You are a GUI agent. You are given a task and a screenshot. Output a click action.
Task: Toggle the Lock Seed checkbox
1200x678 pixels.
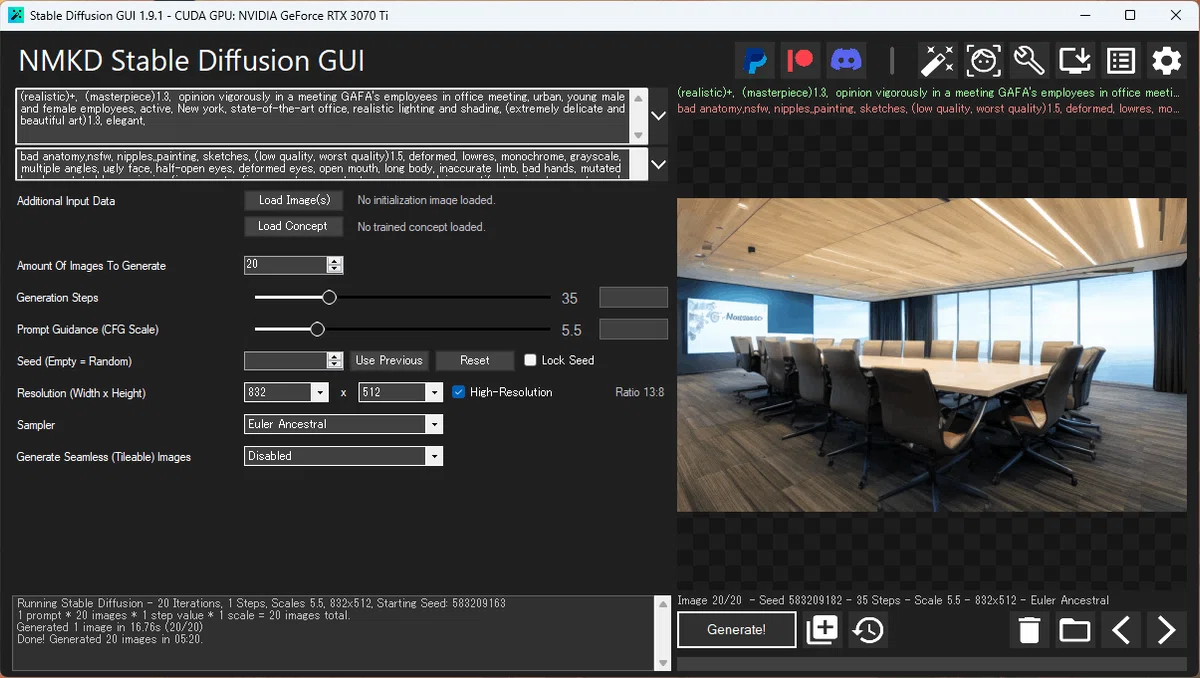(530, 360)
